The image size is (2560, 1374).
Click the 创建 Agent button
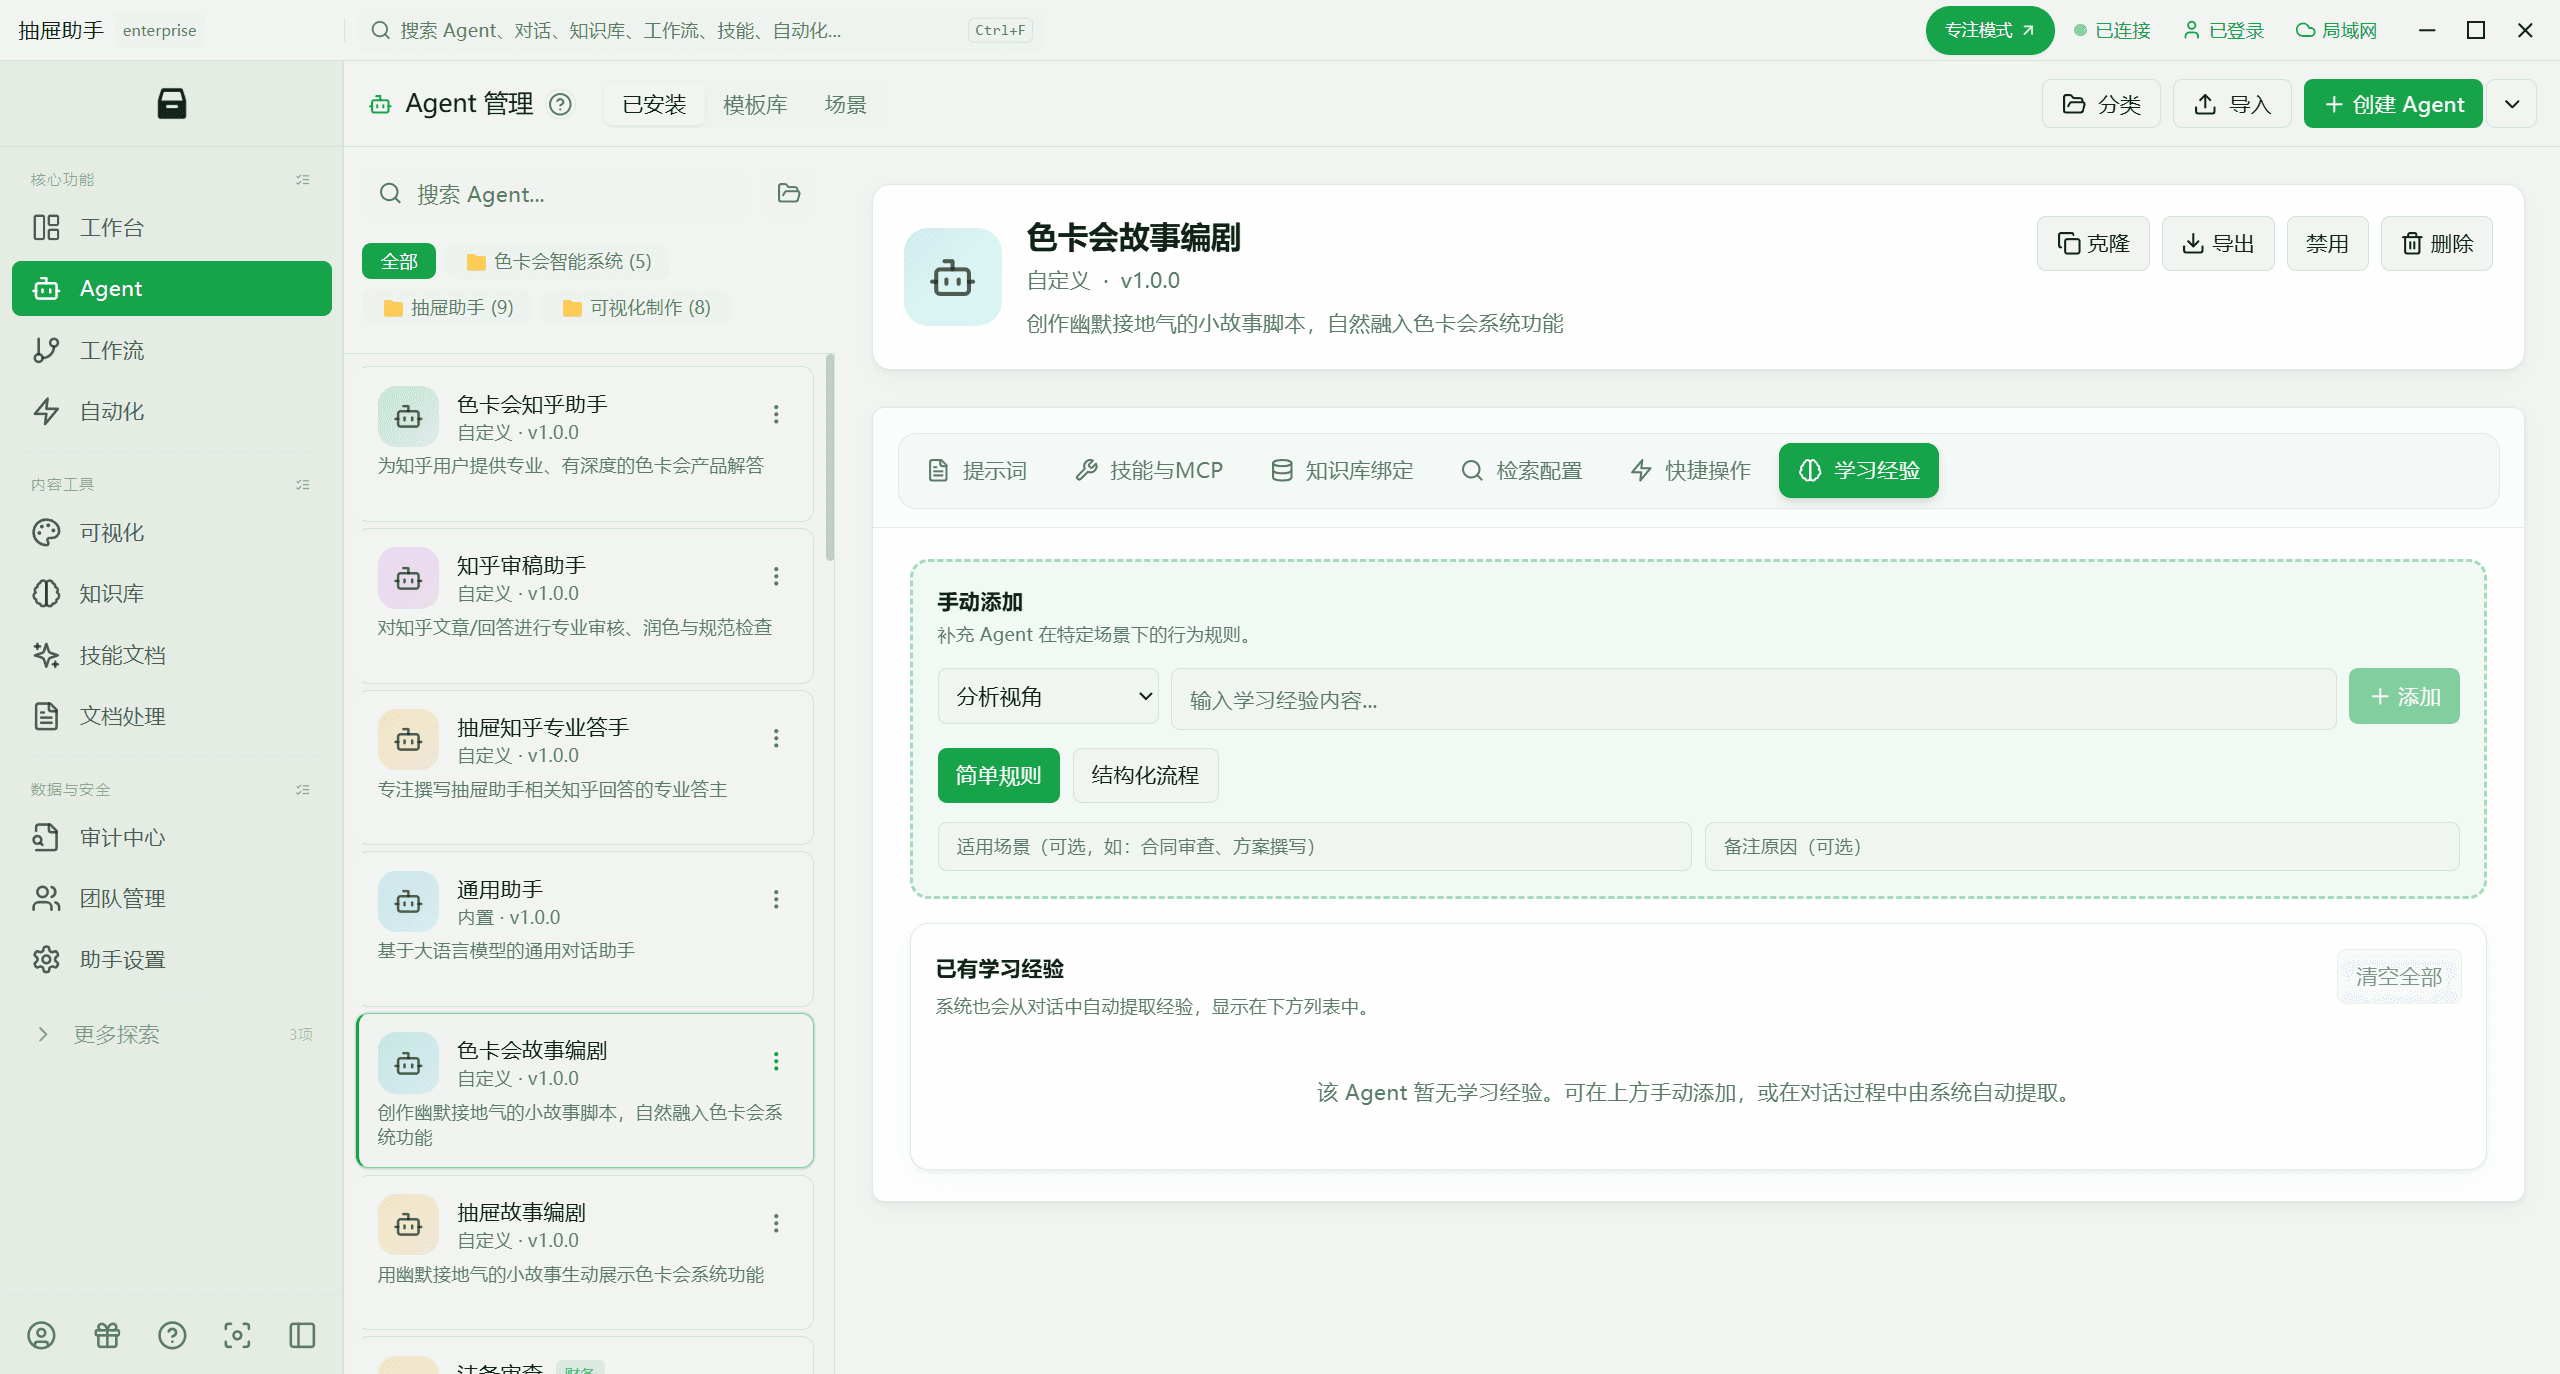click(x=2393, y=104)
